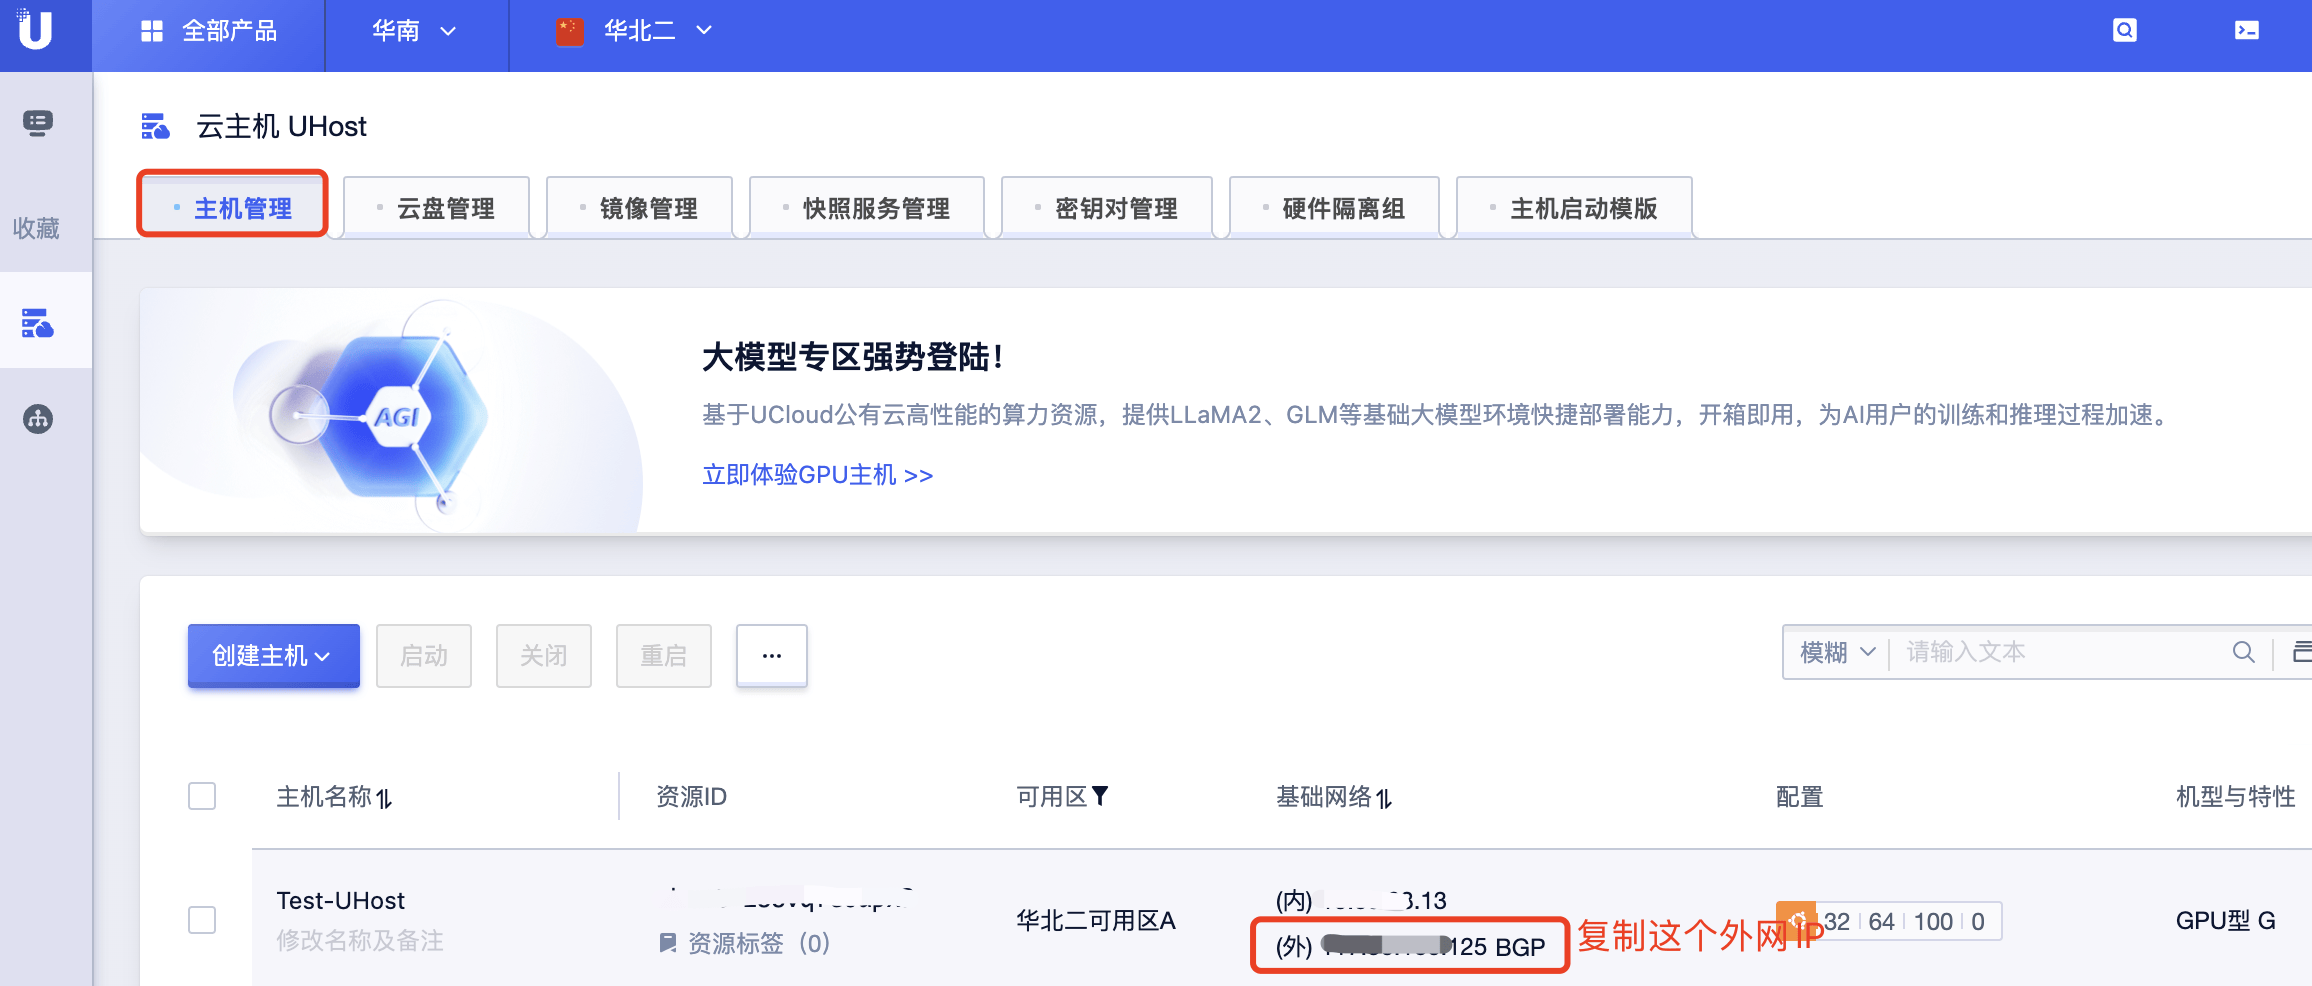
Task: Click the external IP ending 125 BGP
Action: pos(1410,947)
